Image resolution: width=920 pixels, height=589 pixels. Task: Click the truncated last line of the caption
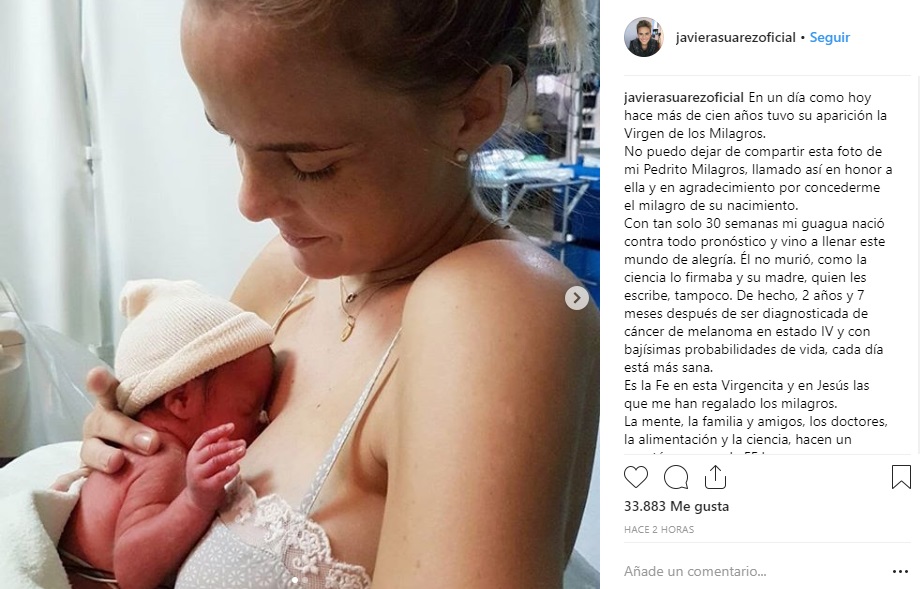coord(704,454)
